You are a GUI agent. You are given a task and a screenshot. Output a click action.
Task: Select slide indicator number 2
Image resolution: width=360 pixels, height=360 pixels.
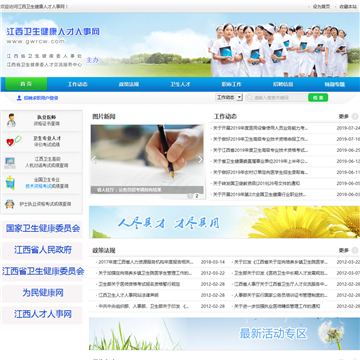pos(197,196)
